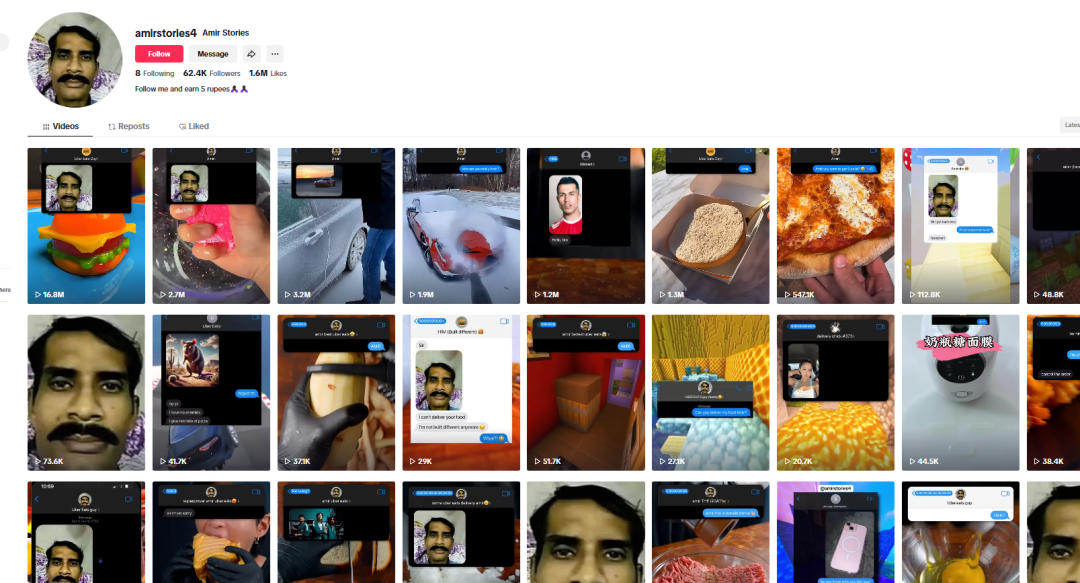Open the Message button
This screenshot has height=583, width=1080.
[x=212, y=54]
